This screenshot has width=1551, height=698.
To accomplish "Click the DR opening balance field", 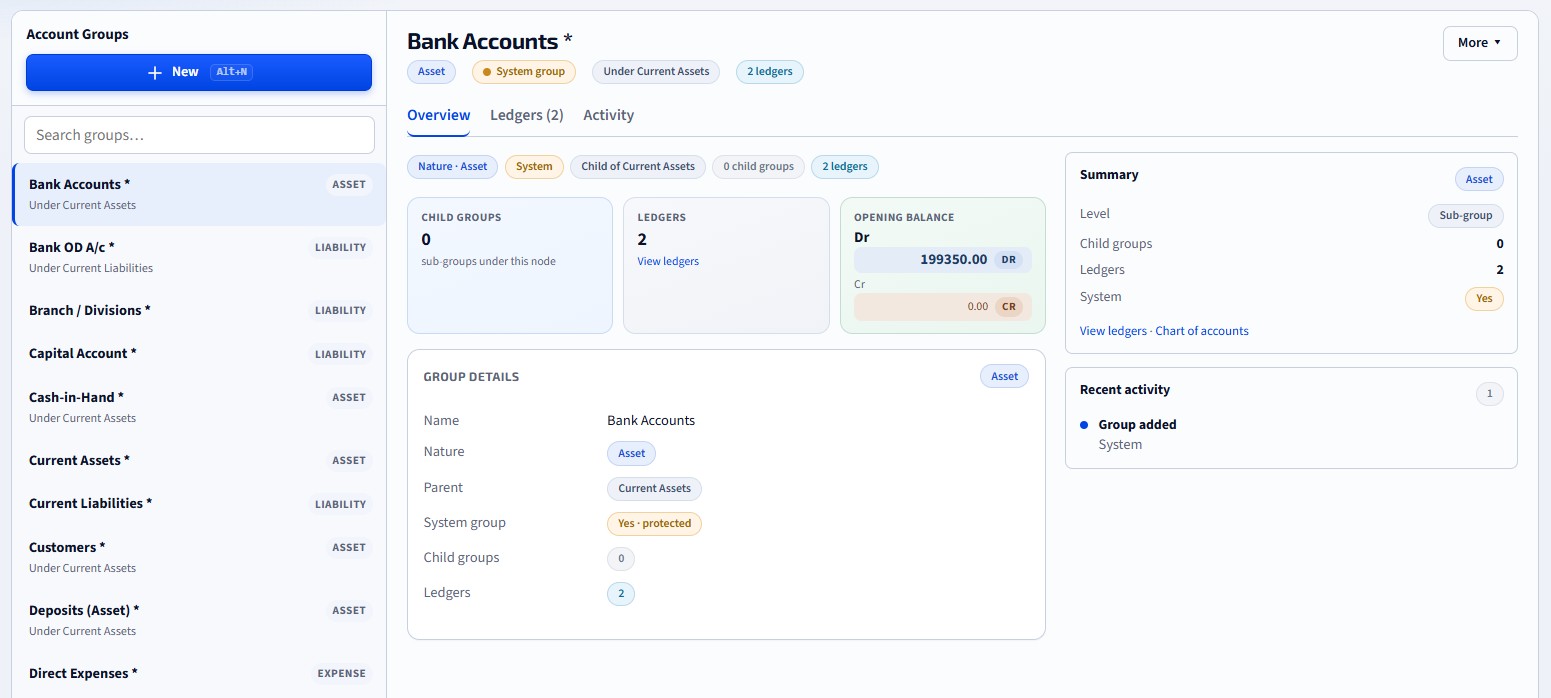I will (x=943, y=260).
